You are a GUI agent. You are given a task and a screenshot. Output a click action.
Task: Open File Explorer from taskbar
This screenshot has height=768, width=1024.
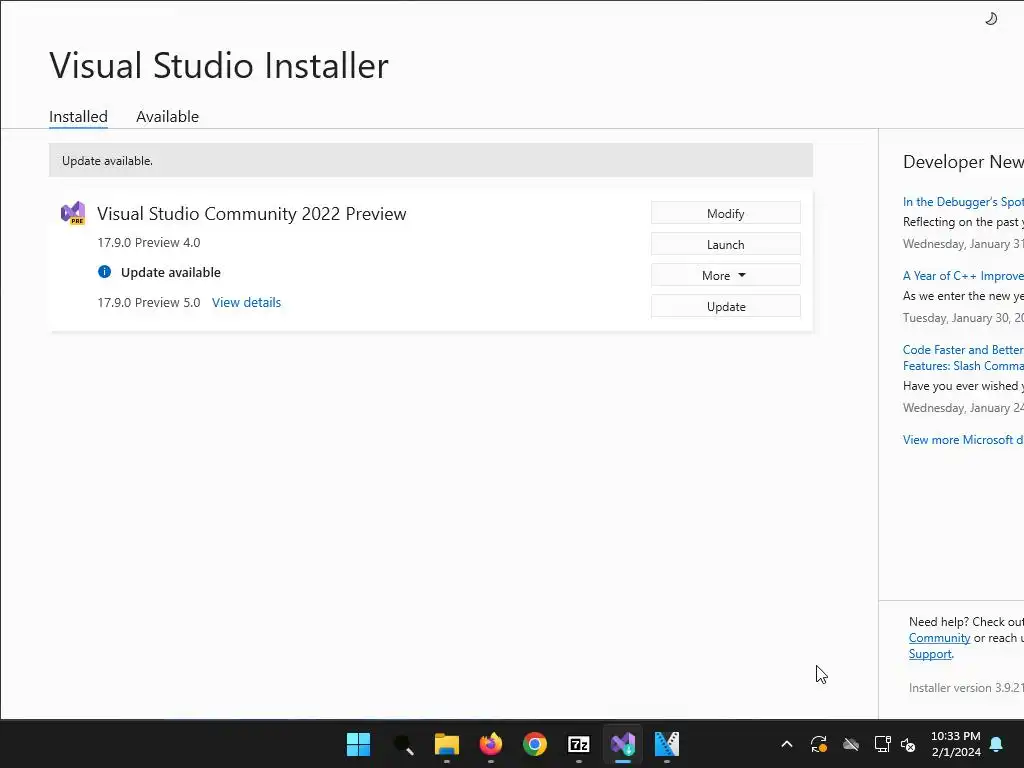[447, 744]
